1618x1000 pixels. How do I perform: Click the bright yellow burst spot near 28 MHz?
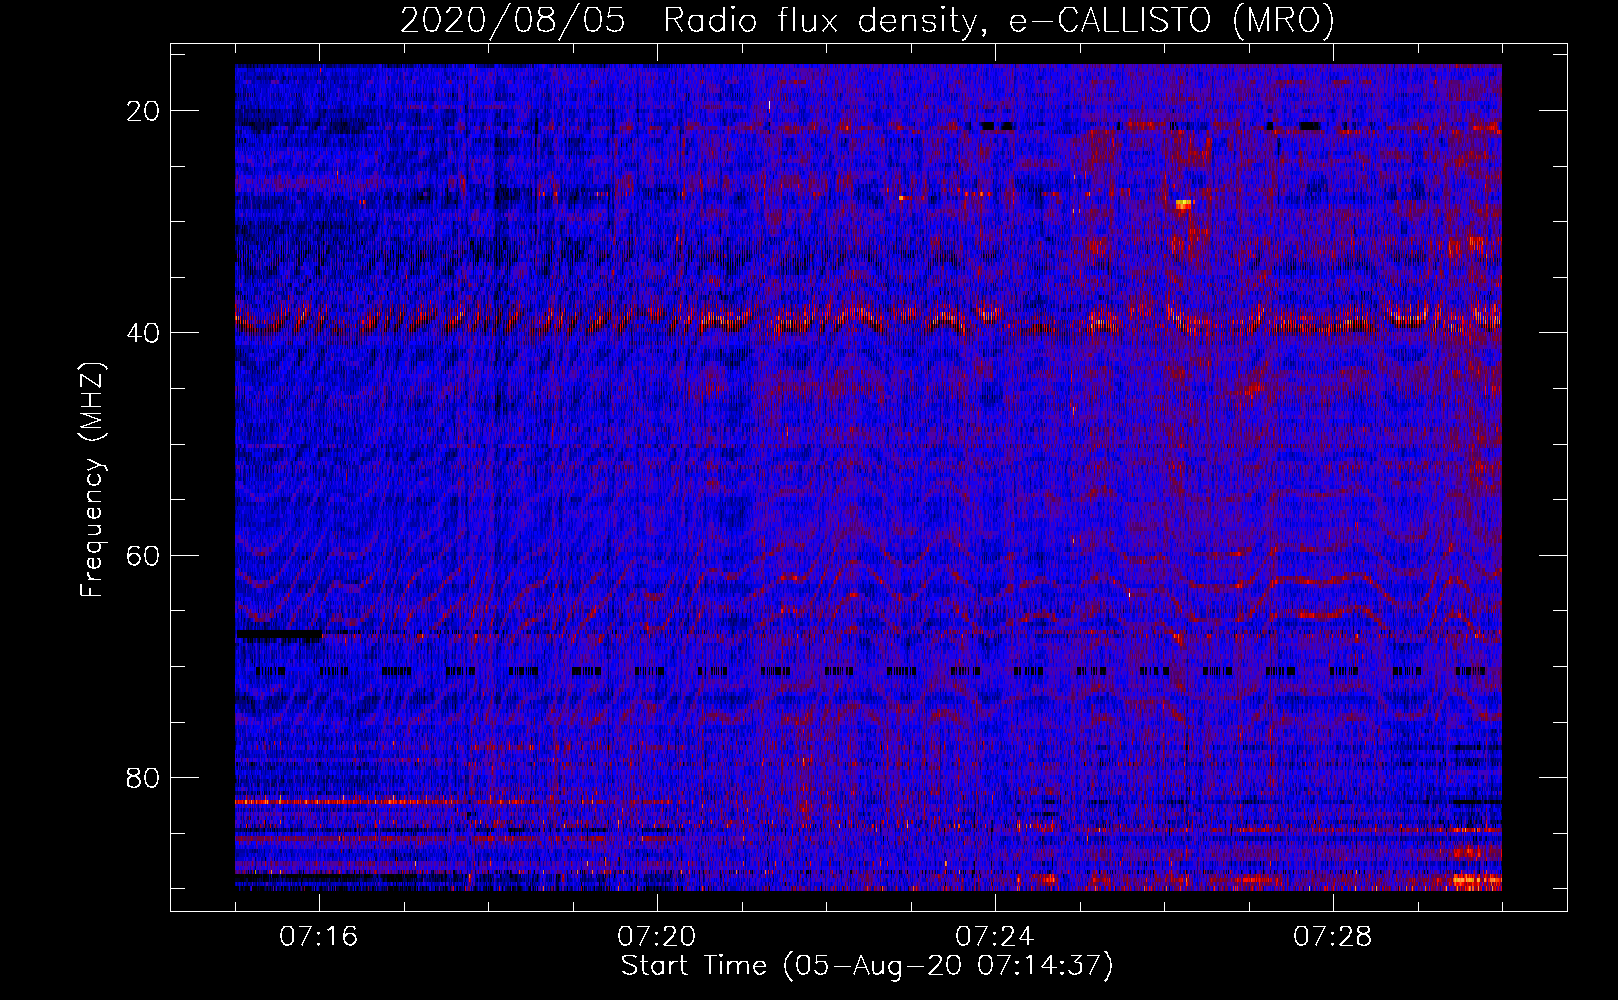(1184, 203)
